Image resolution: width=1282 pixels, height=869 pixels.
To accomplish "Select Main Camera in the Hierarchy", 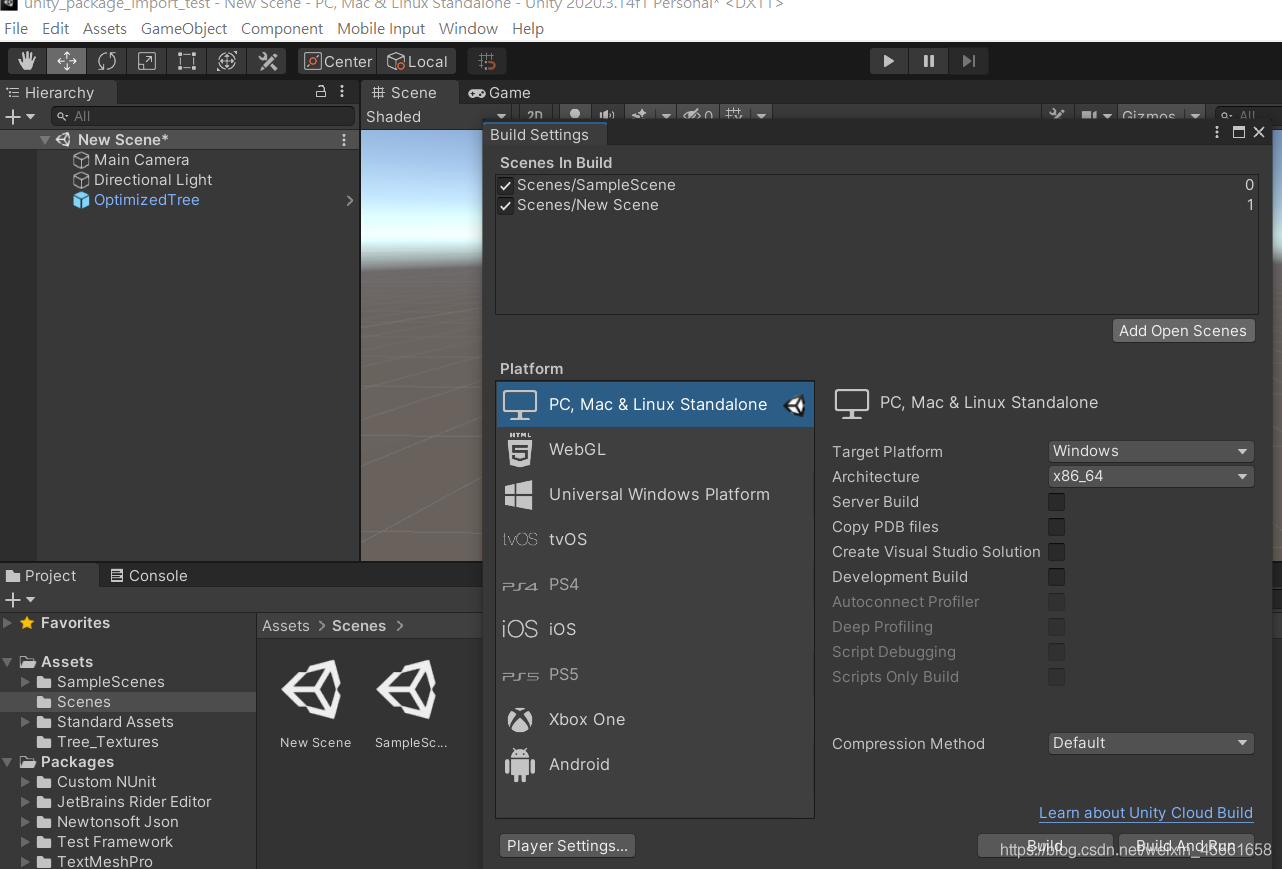I will coord(141,160).
